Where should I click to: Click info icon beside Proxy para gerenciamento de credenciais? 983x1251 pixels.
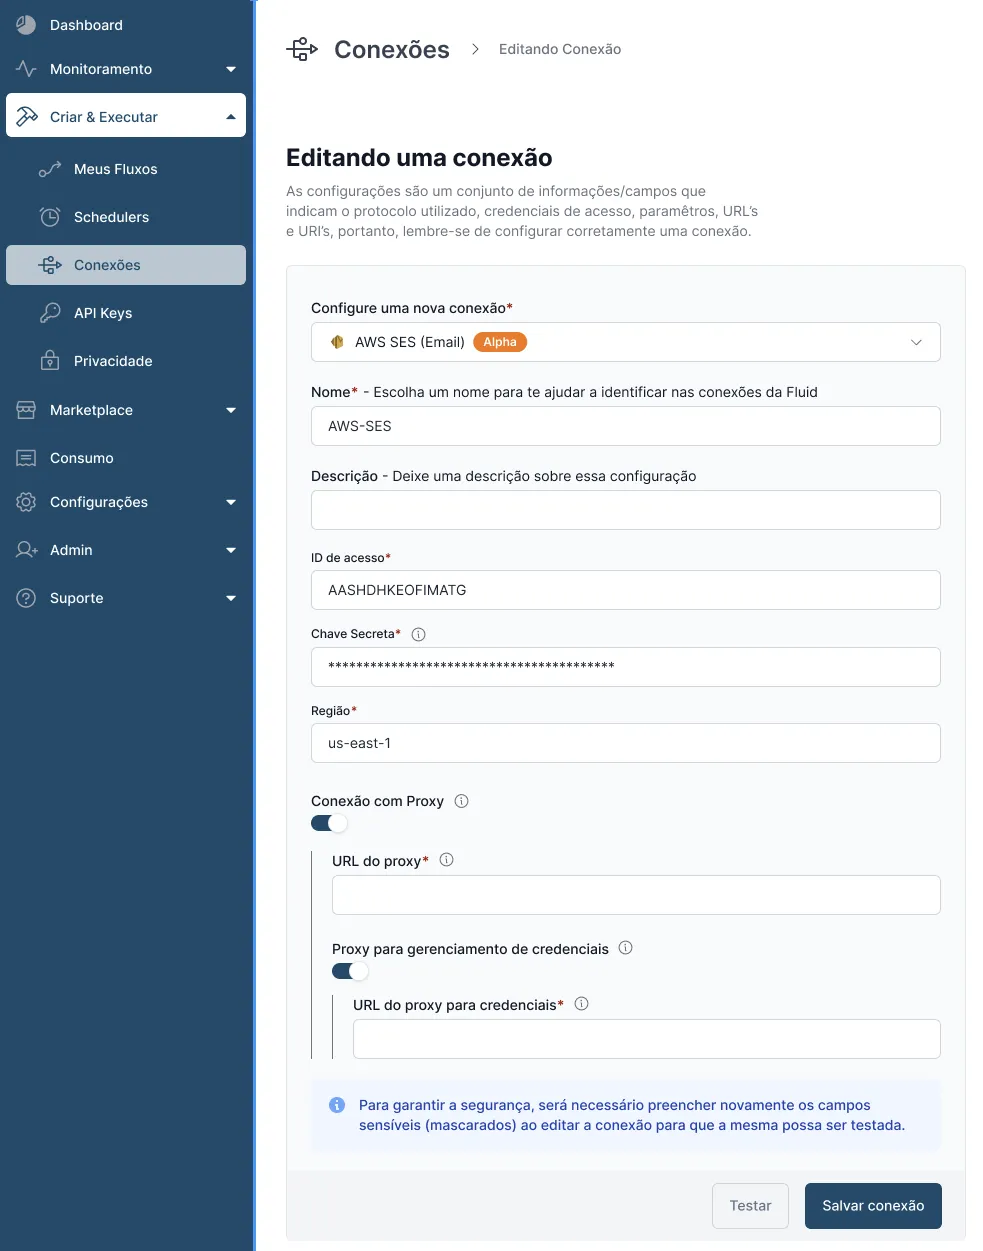(x=626, y=948)
